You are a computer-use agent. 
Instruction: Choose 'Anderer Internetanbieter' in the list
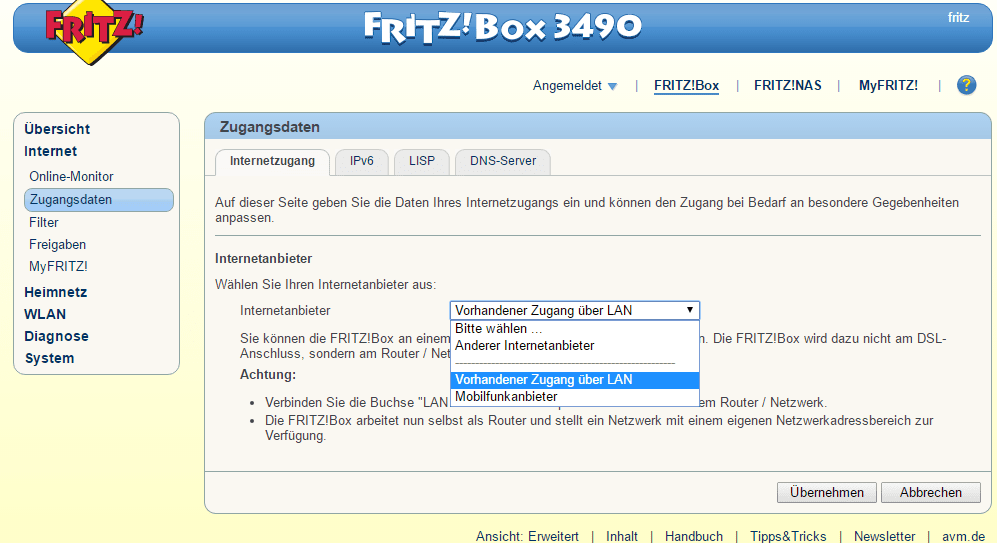click(x=524, y=345)
